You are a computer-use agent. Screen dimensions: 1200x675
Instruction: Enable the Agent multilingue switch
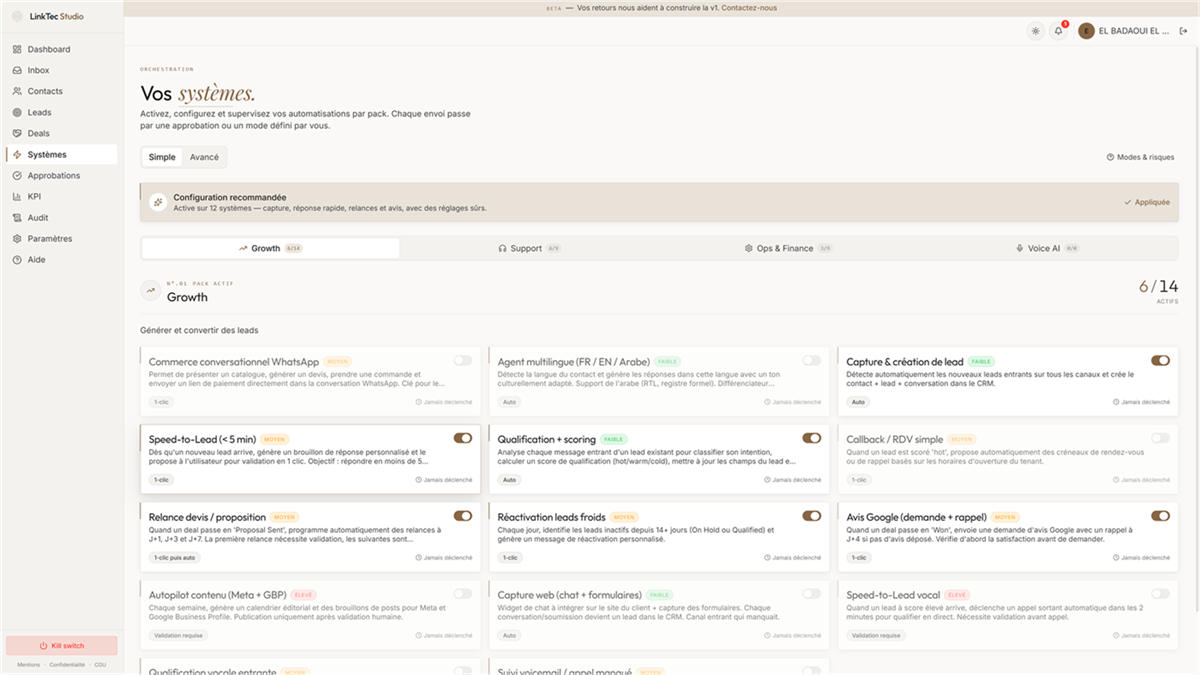point(811,360)
